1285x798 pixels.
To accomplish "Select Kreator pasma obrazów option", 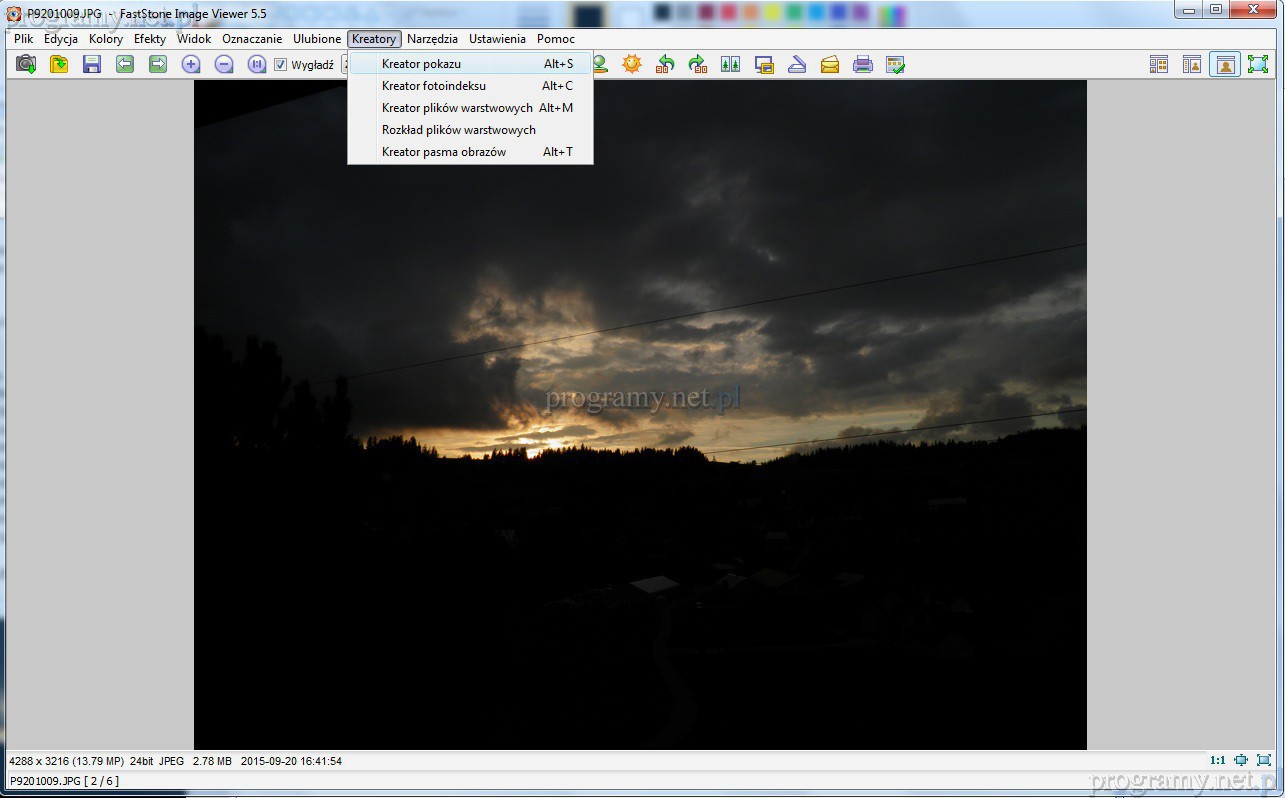I will point(443,152).
